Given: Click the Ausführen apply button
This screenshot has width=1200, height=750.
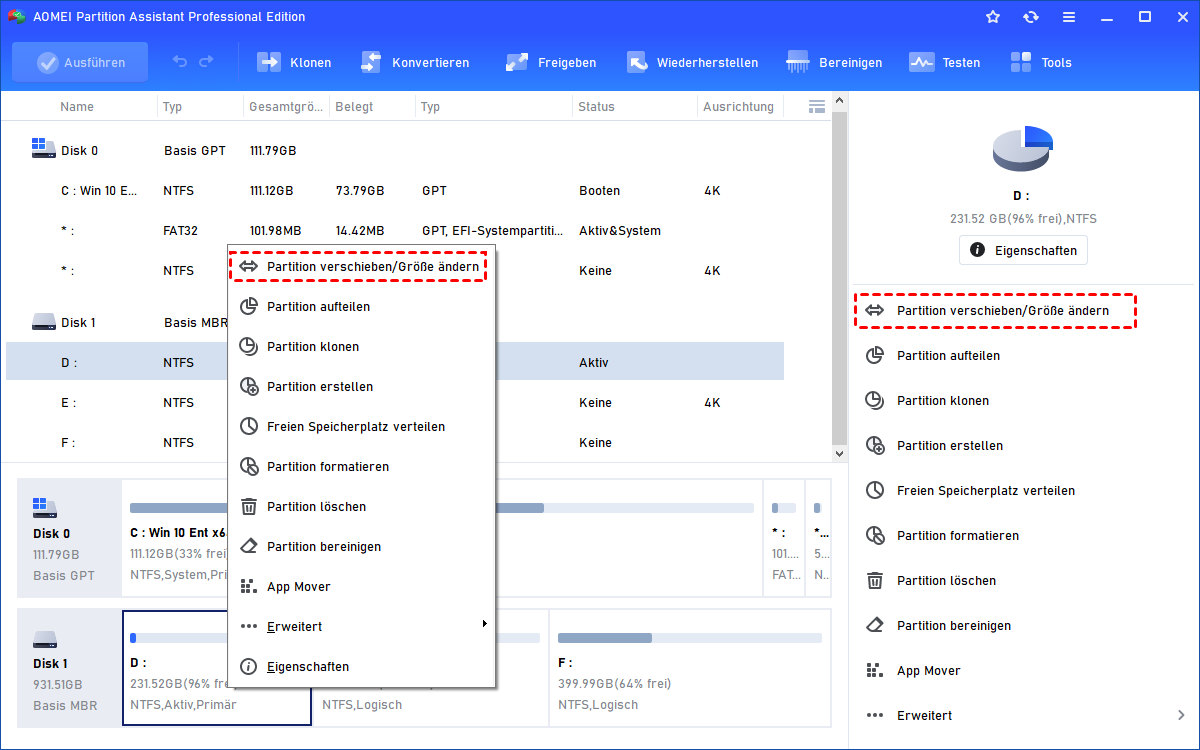Looking at the screenshot, I should coord(80,62).
